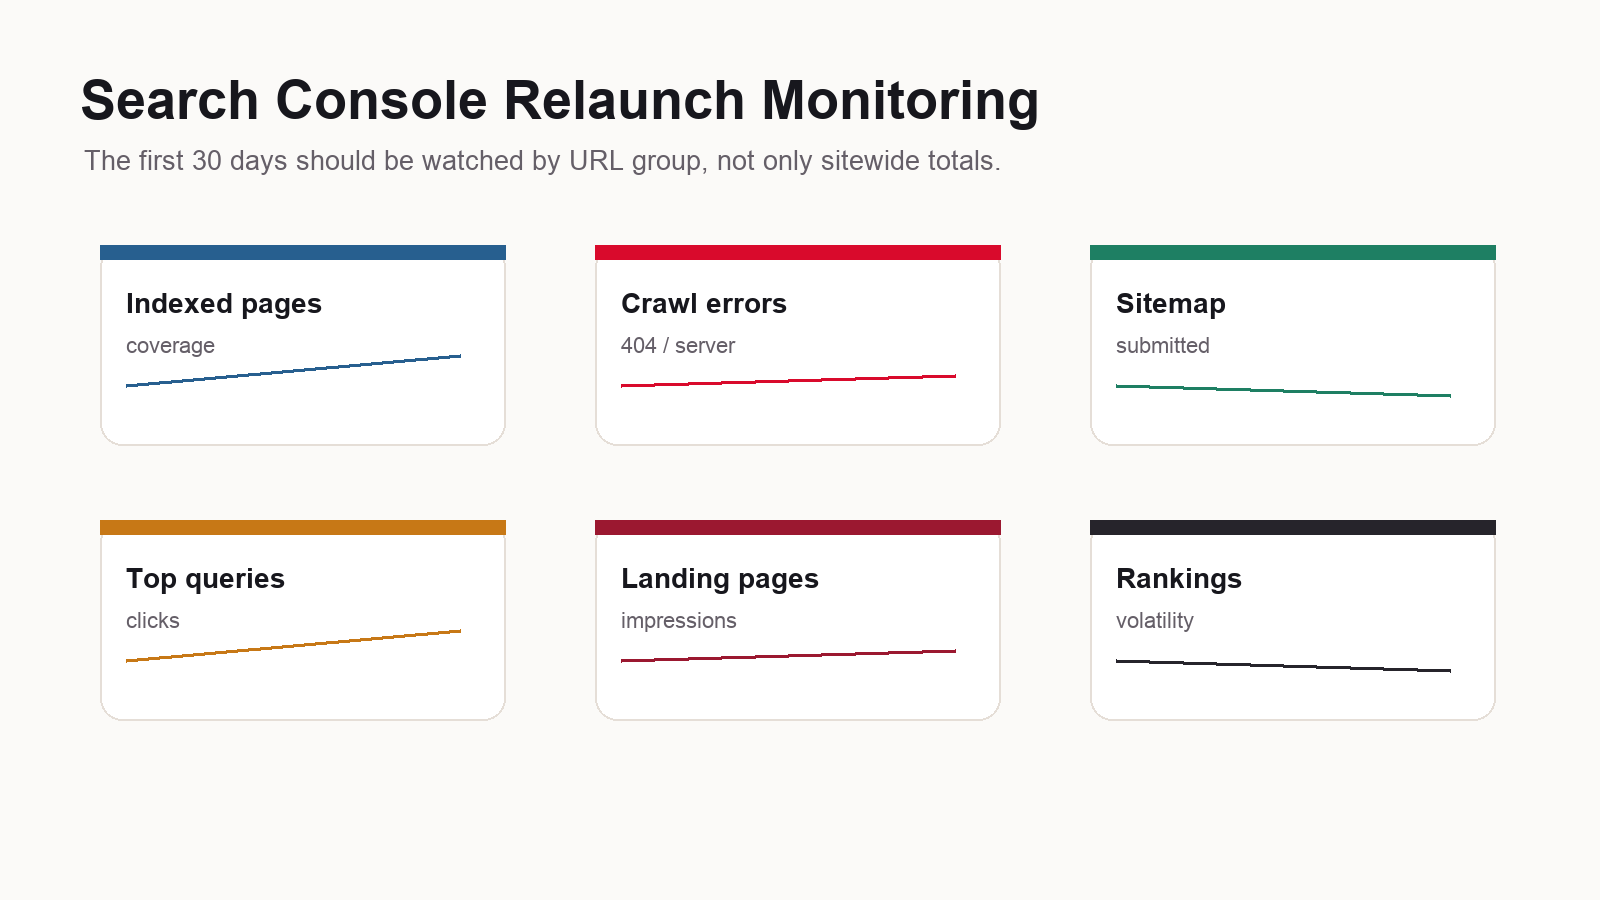The image size is (1600, 900).
Task: Click the Top queries orange trend line
Action: pyautogui.click(x=293, y=646)
